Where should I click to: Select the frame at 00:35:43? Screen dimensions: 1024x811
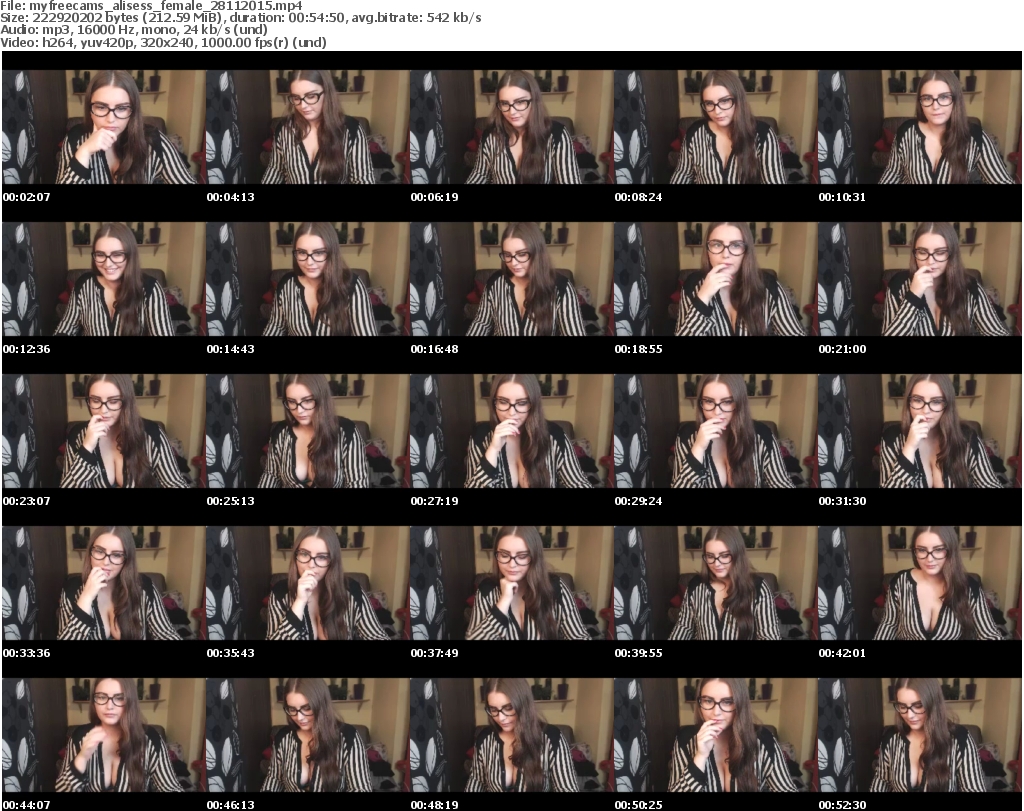click(308, 583)
